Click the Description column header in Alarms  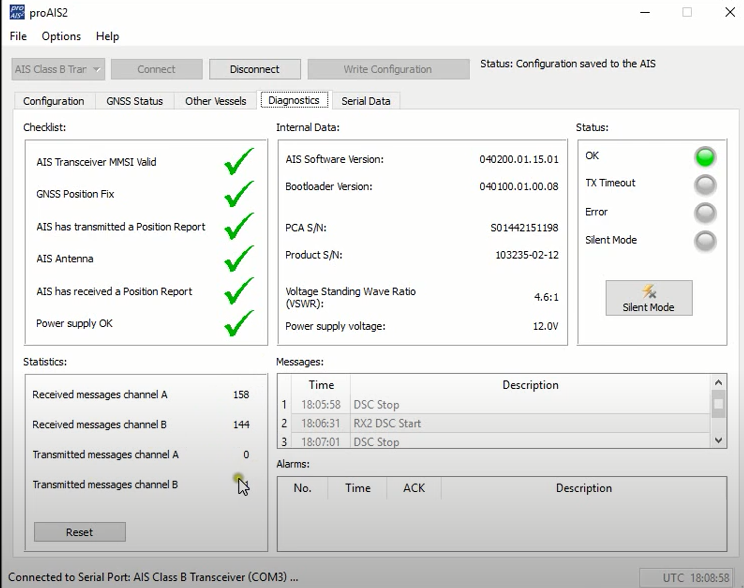coord(583,488)
